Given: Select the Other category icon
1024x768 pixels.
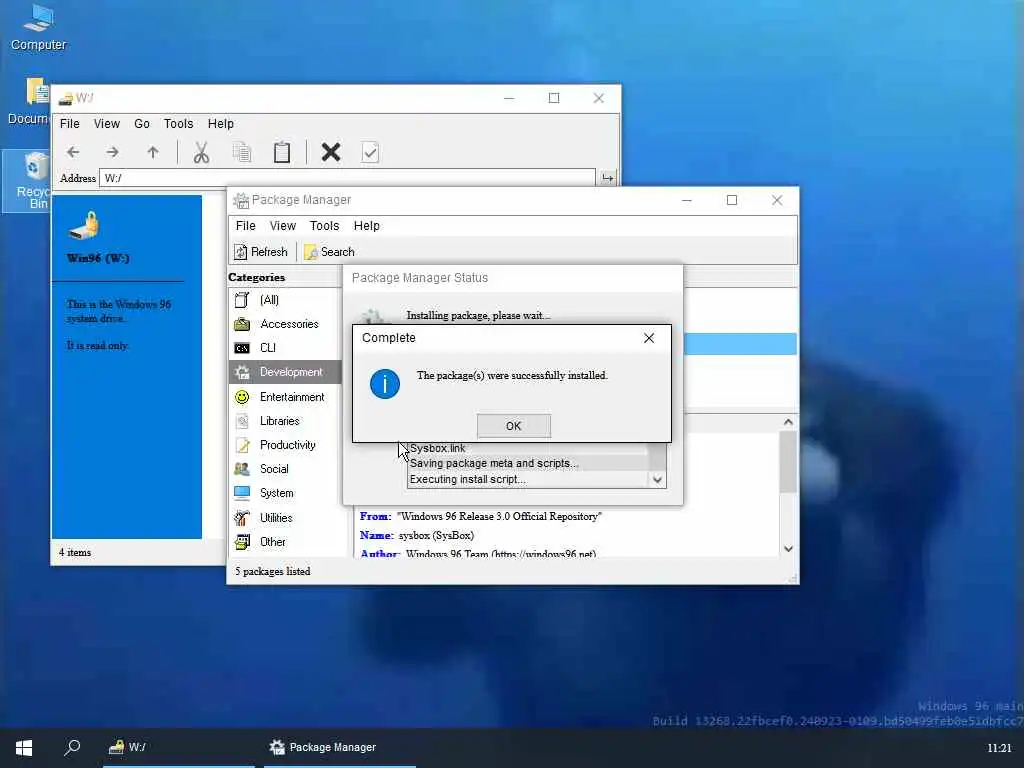Looking at the screenshot, I should pyautogui.click(x=242, y=542).
